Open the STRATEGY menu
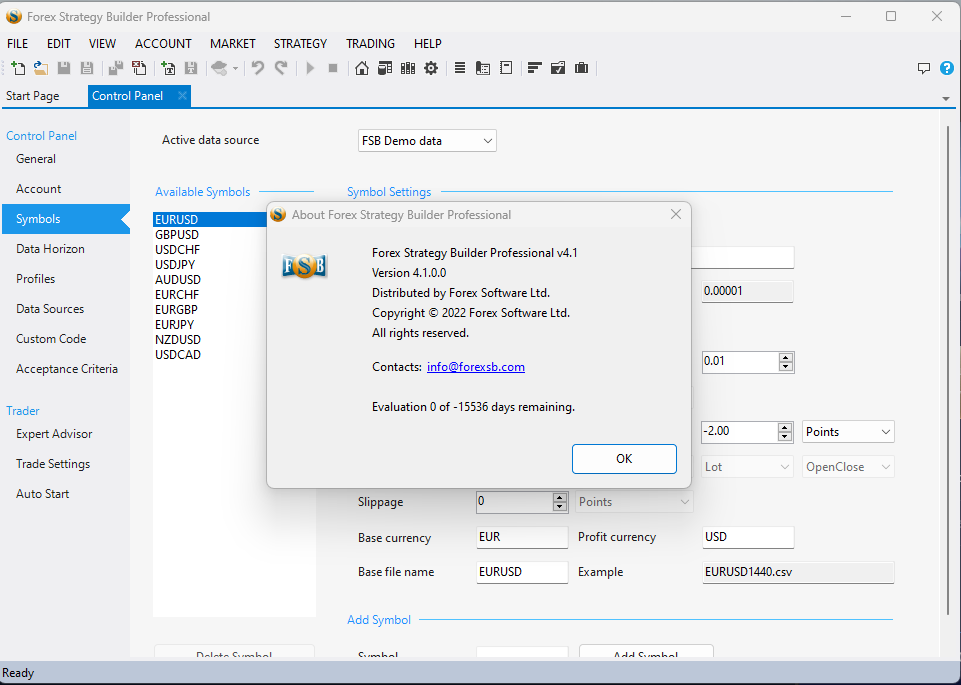 300,44
